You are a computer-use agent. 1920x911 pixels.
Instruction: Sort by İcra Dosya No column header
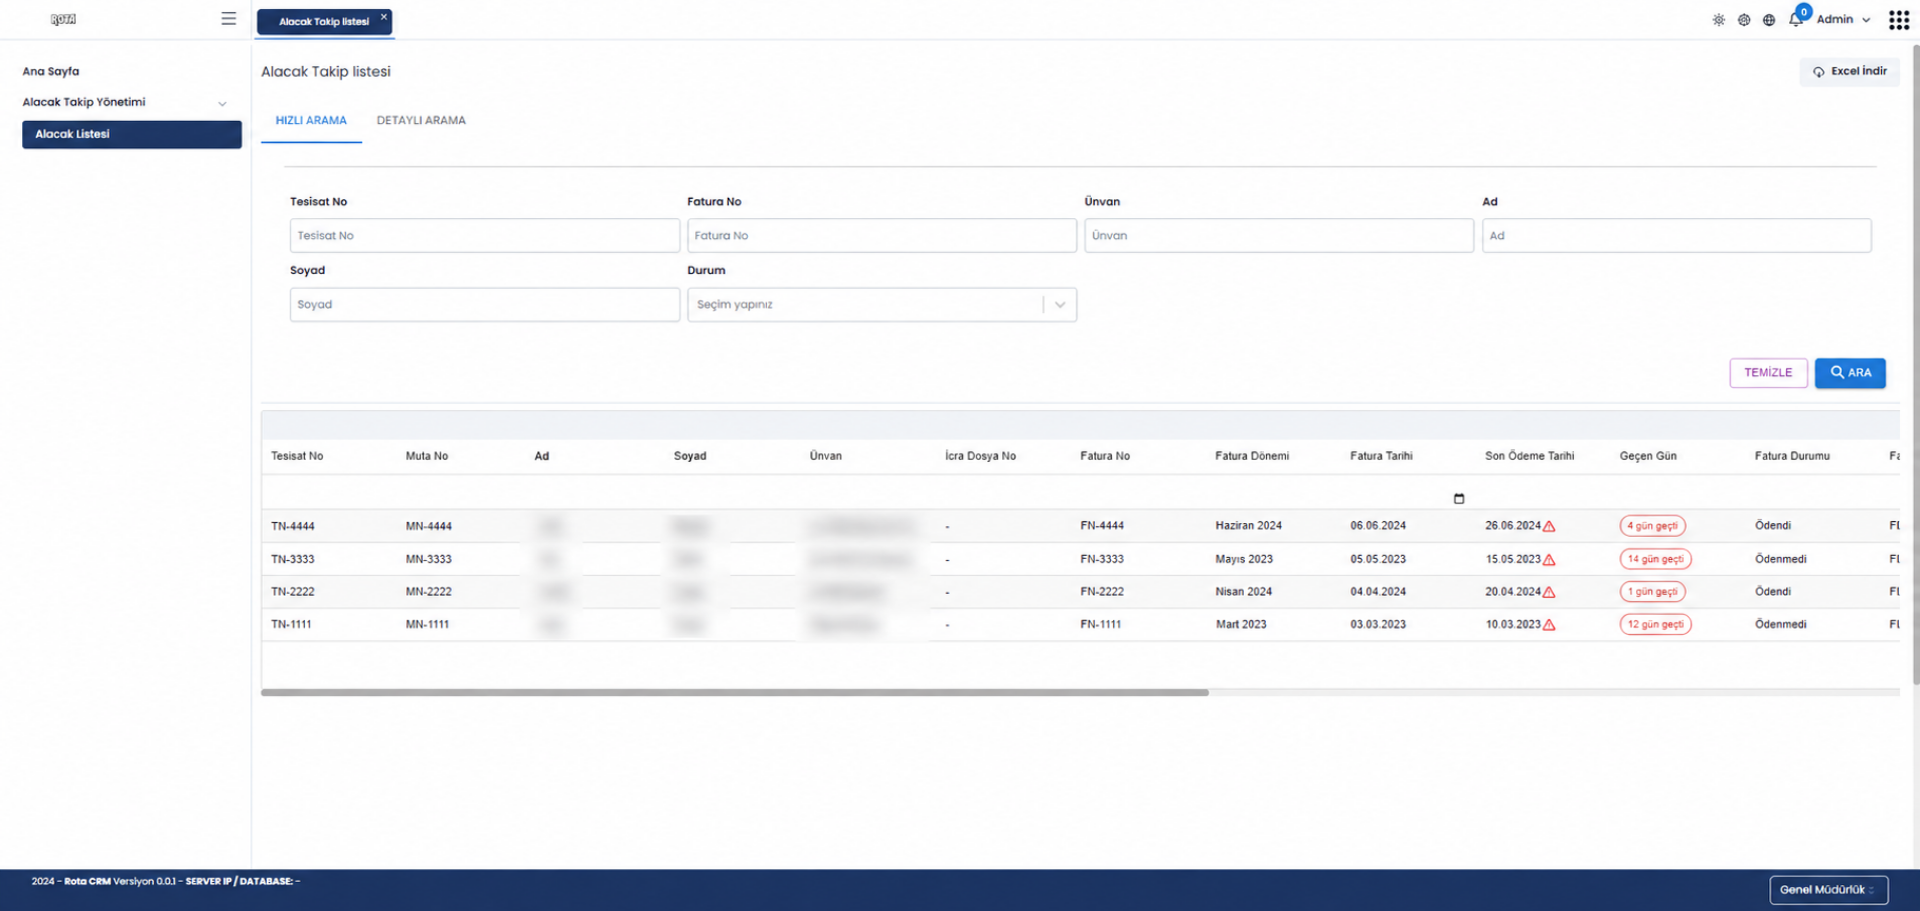coord(980,456)
